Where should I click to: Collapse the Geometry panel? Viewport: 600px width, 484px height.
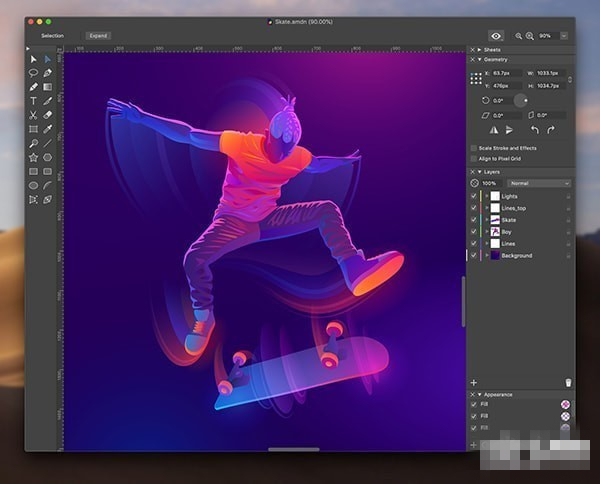point(480,59)
